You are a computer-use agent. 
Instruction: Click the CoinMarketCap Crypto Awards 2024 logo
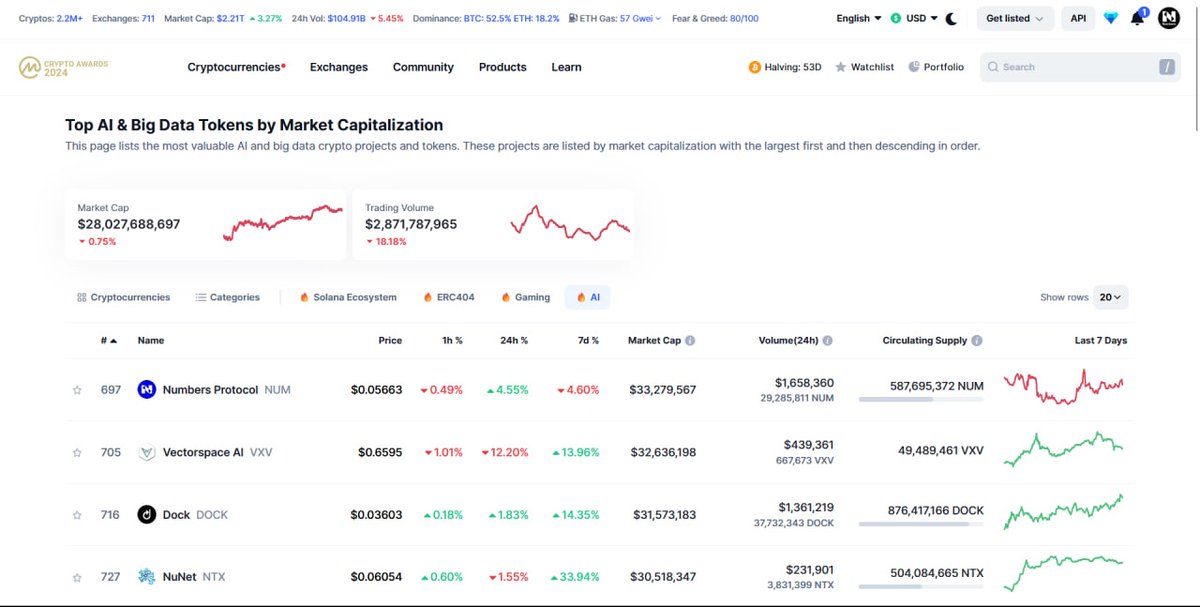(63, 67)
